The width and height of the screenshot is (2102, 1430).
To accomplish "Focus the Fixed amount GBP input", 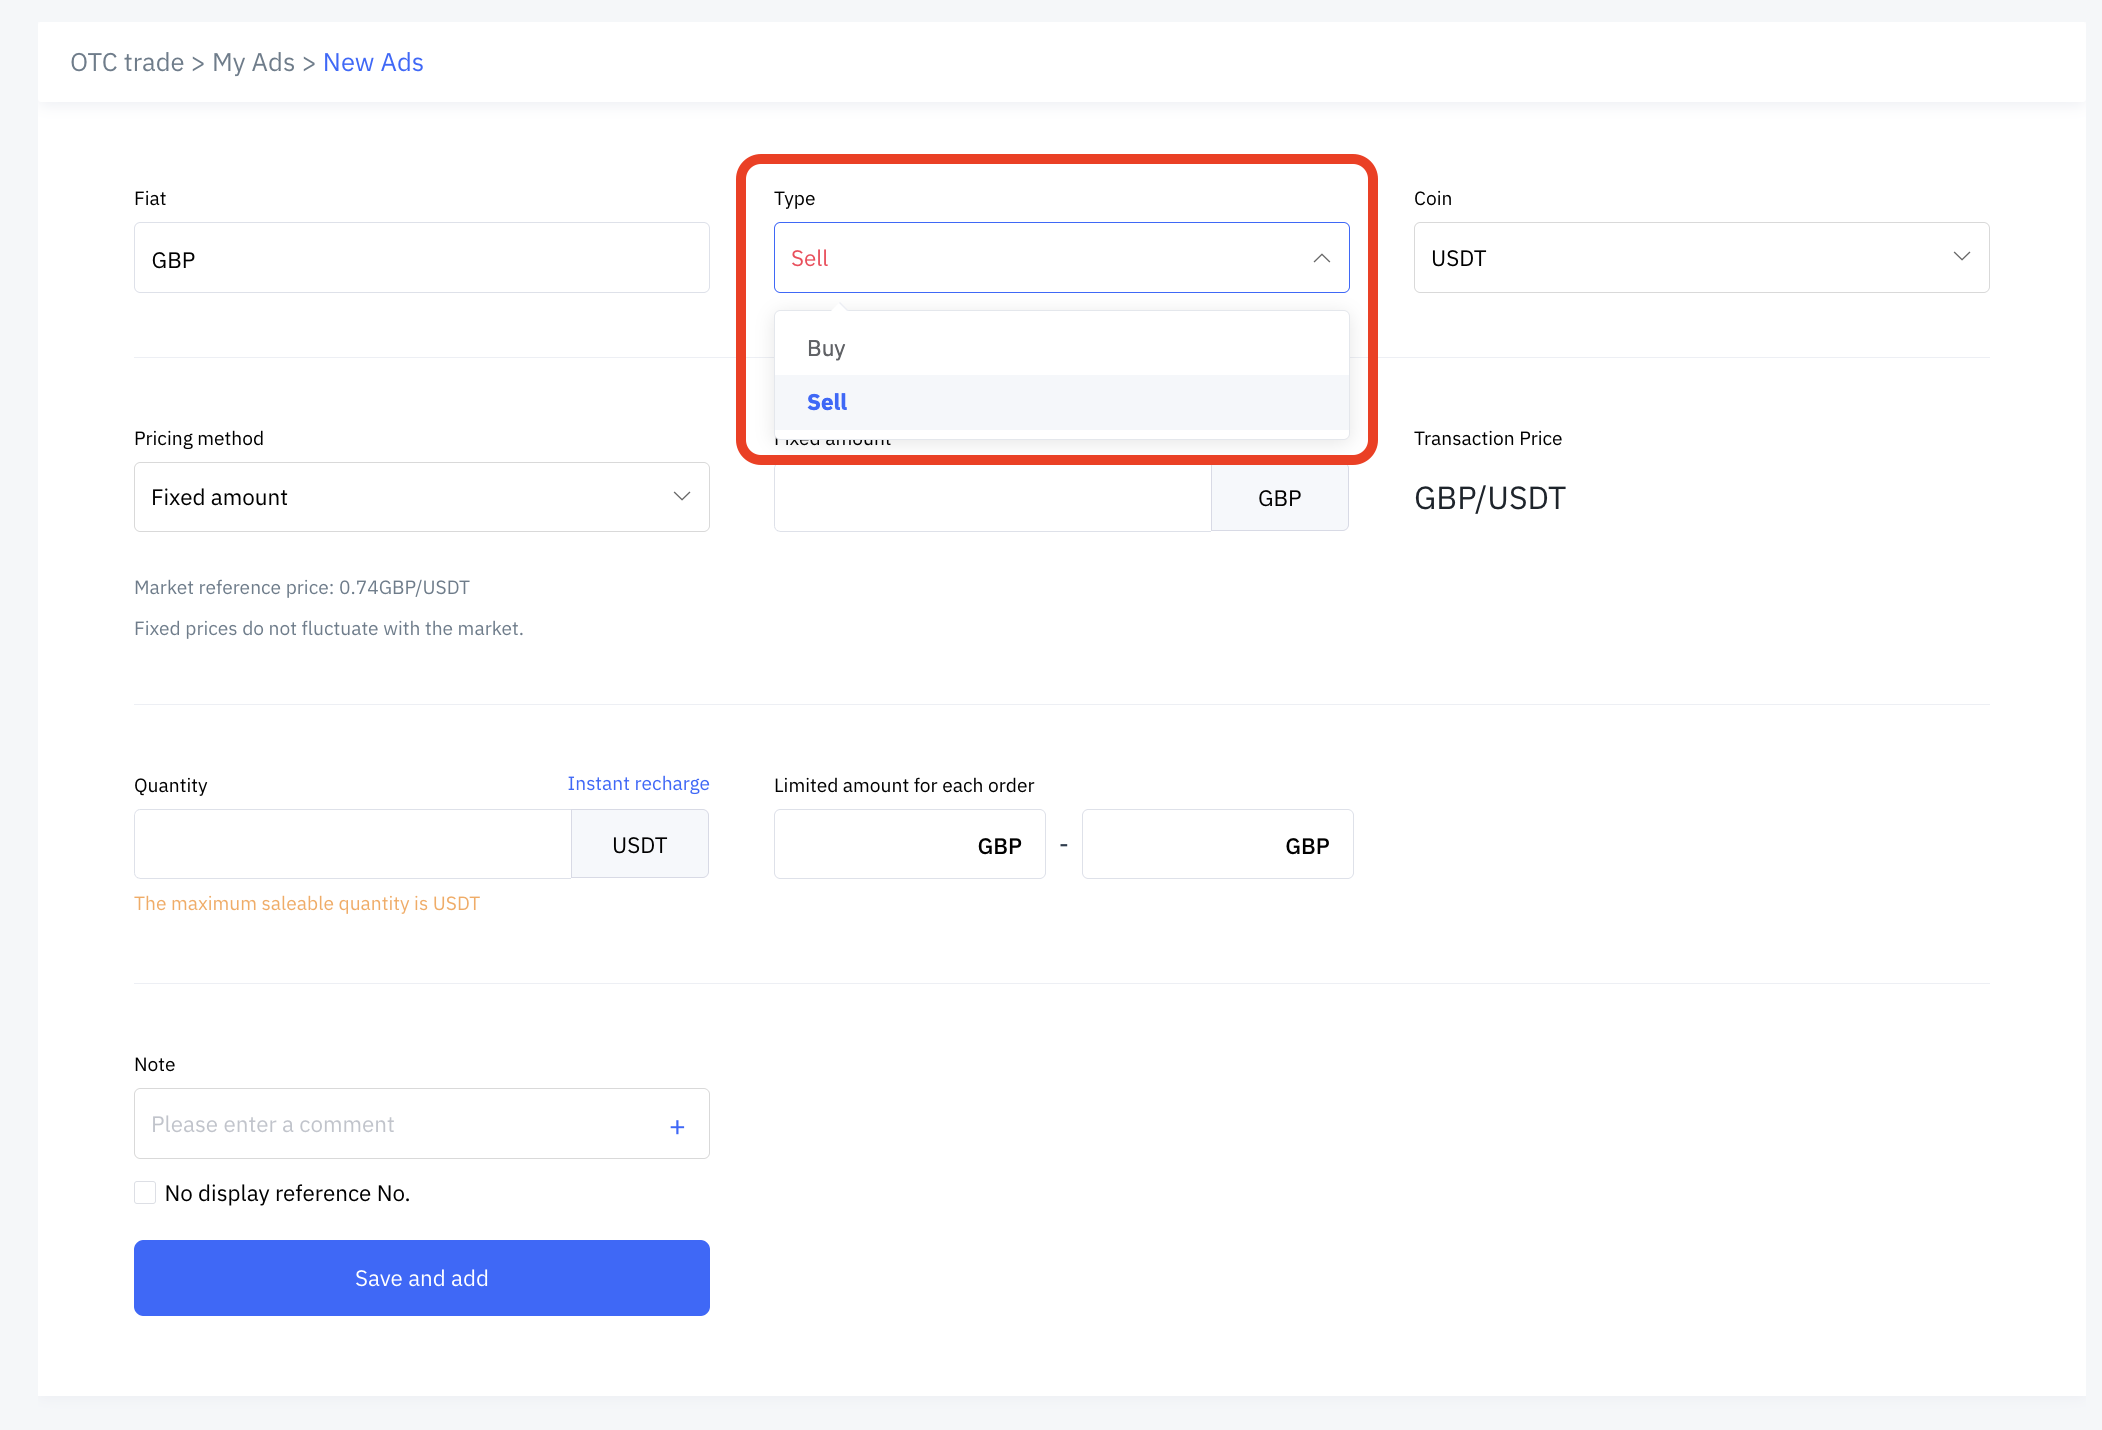I will click(x=992, y=499).
